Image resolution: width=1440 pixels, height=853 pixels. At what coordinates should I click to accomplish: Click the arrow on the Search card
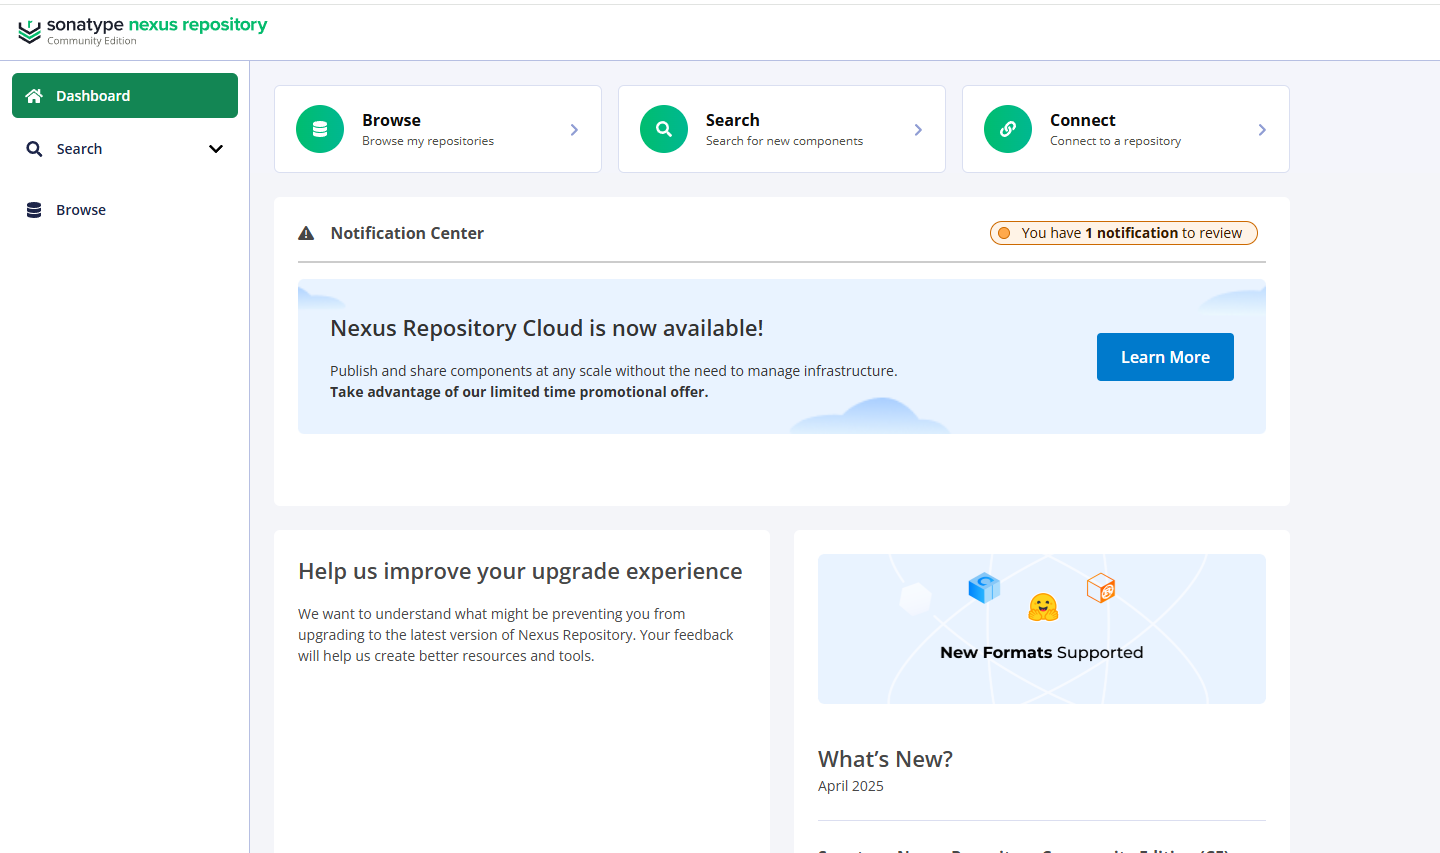(x=918, y=130)
